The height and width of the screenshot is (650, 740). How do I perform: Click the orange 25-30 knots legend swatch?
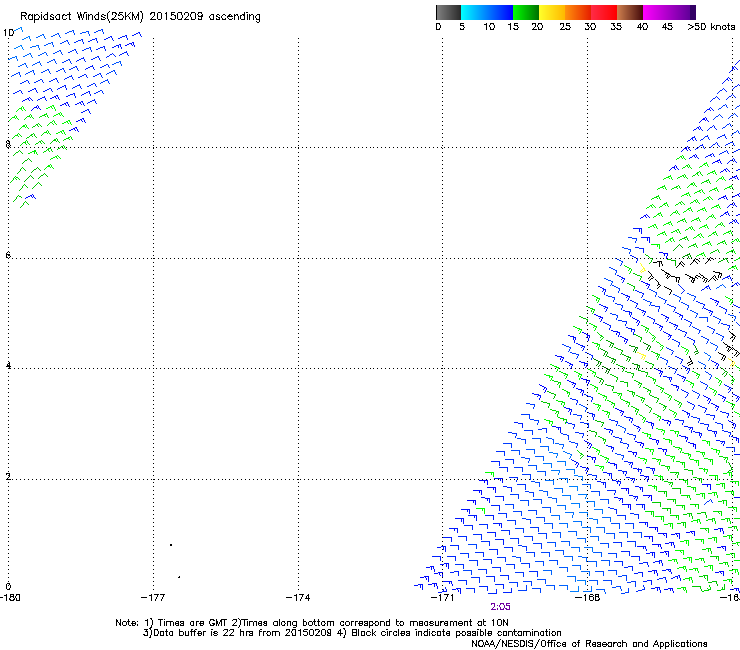tap(578, 12)
